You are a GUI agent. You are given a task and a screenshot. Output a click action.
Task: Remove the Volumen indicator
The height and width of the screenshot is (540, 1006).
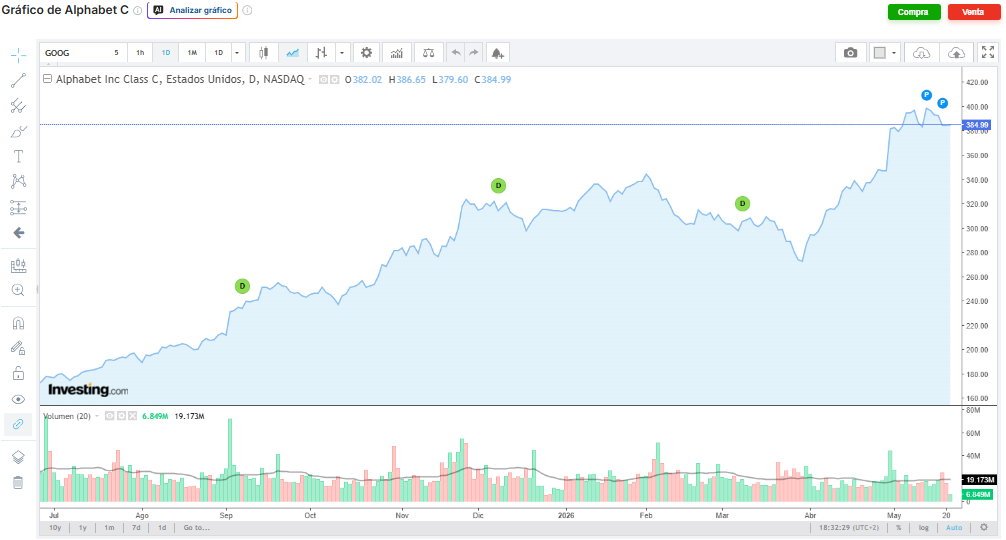coord(133,416)
